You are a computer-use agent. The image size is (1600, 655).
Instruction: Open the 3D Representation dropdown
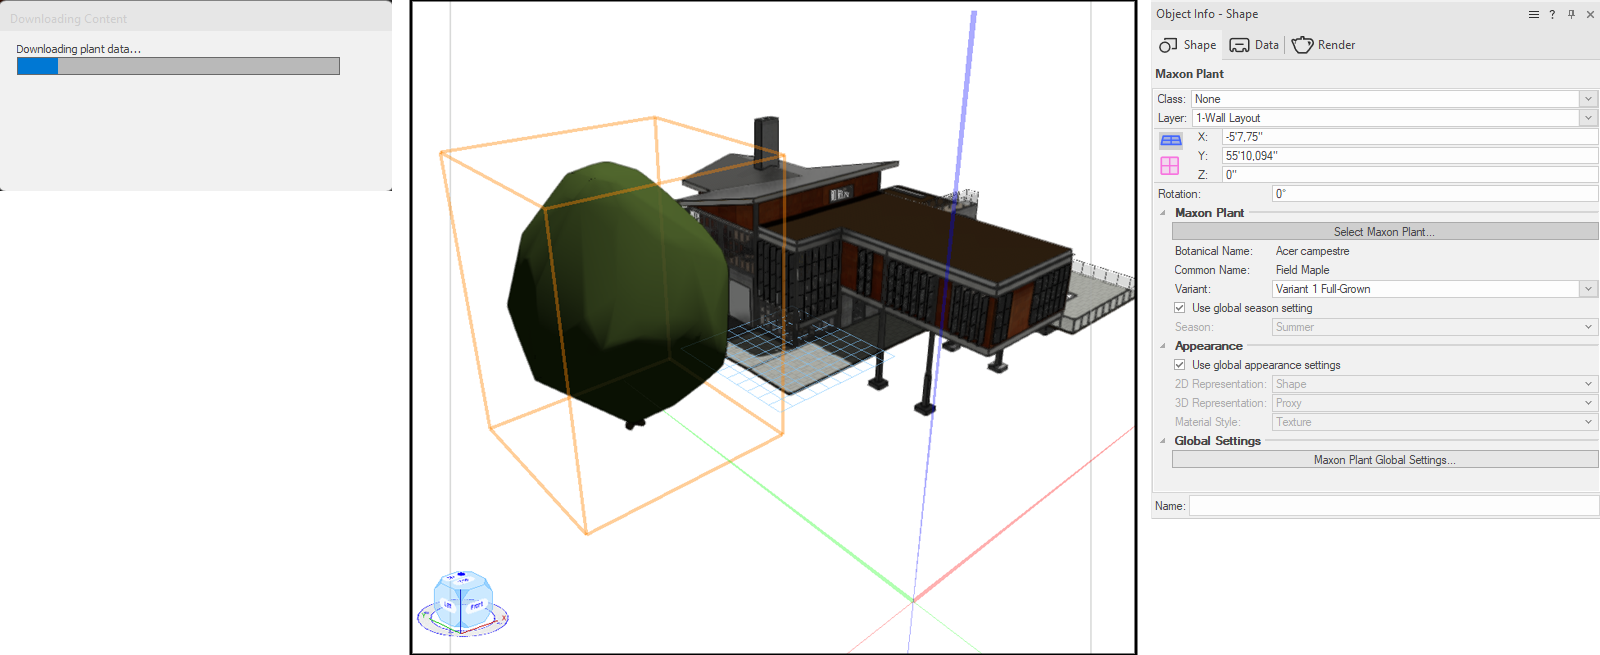coord(1435,403)
